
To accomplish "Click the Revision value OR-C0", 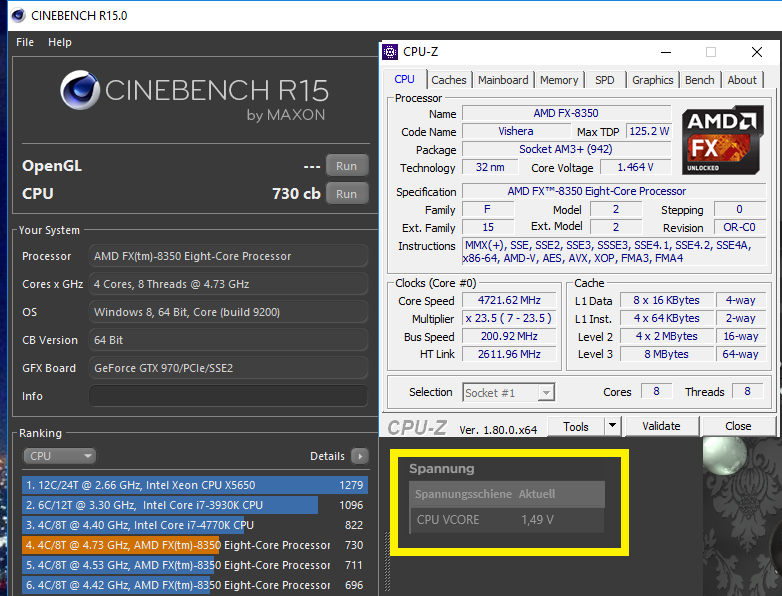I will click(740, 227).
